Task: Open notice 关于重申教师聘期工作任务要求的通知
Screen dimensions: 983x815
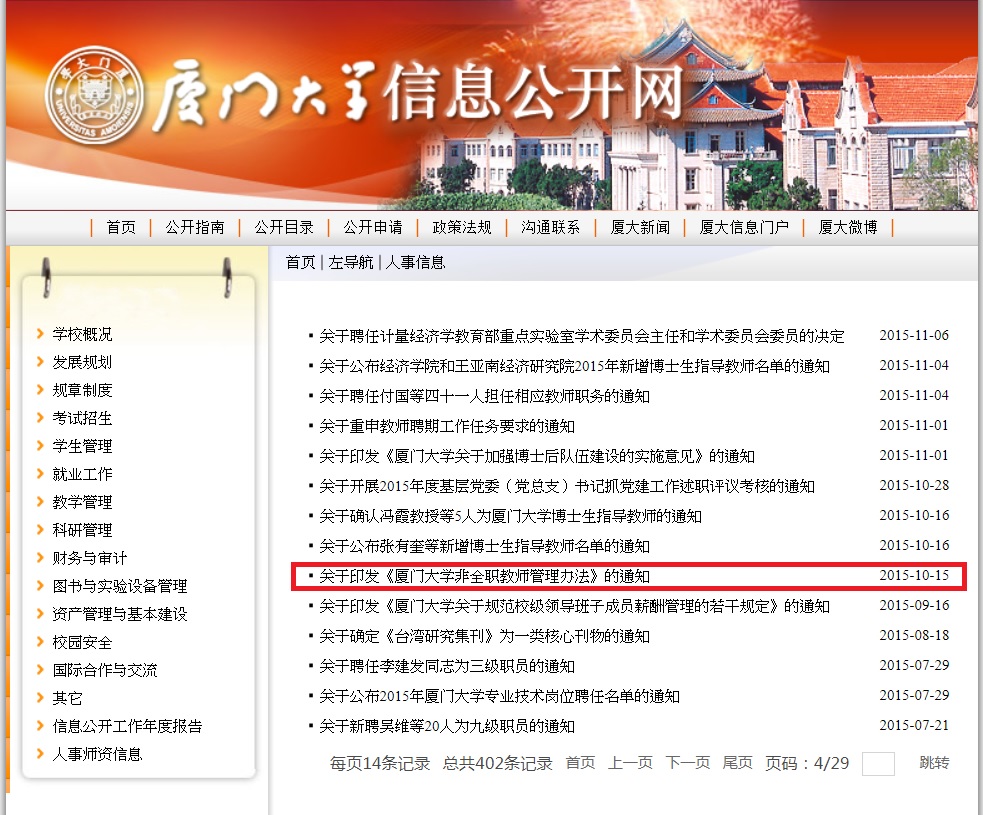Action: (446, 426)
